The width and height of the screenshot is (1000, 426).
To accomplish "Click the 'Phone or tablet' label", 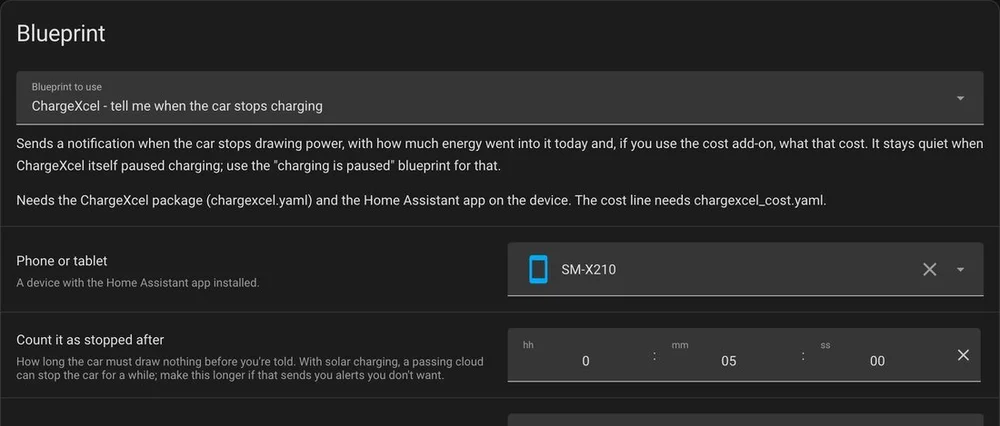I will point(62,261).
